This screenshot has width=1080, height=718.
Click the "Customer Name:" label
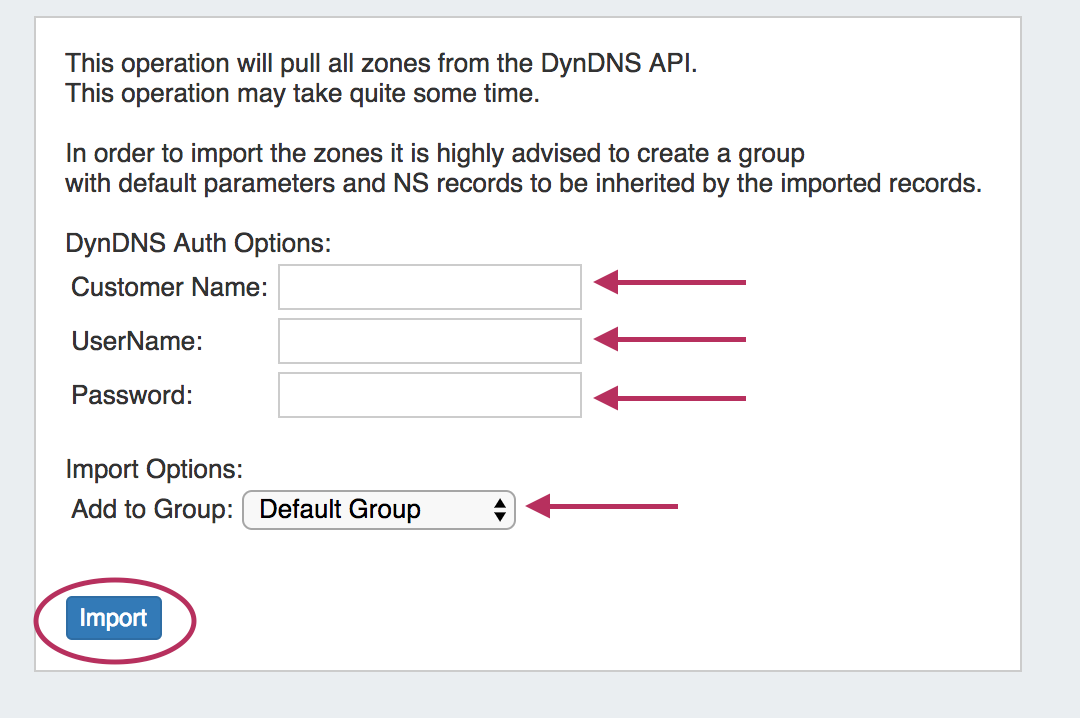point(170,288)
